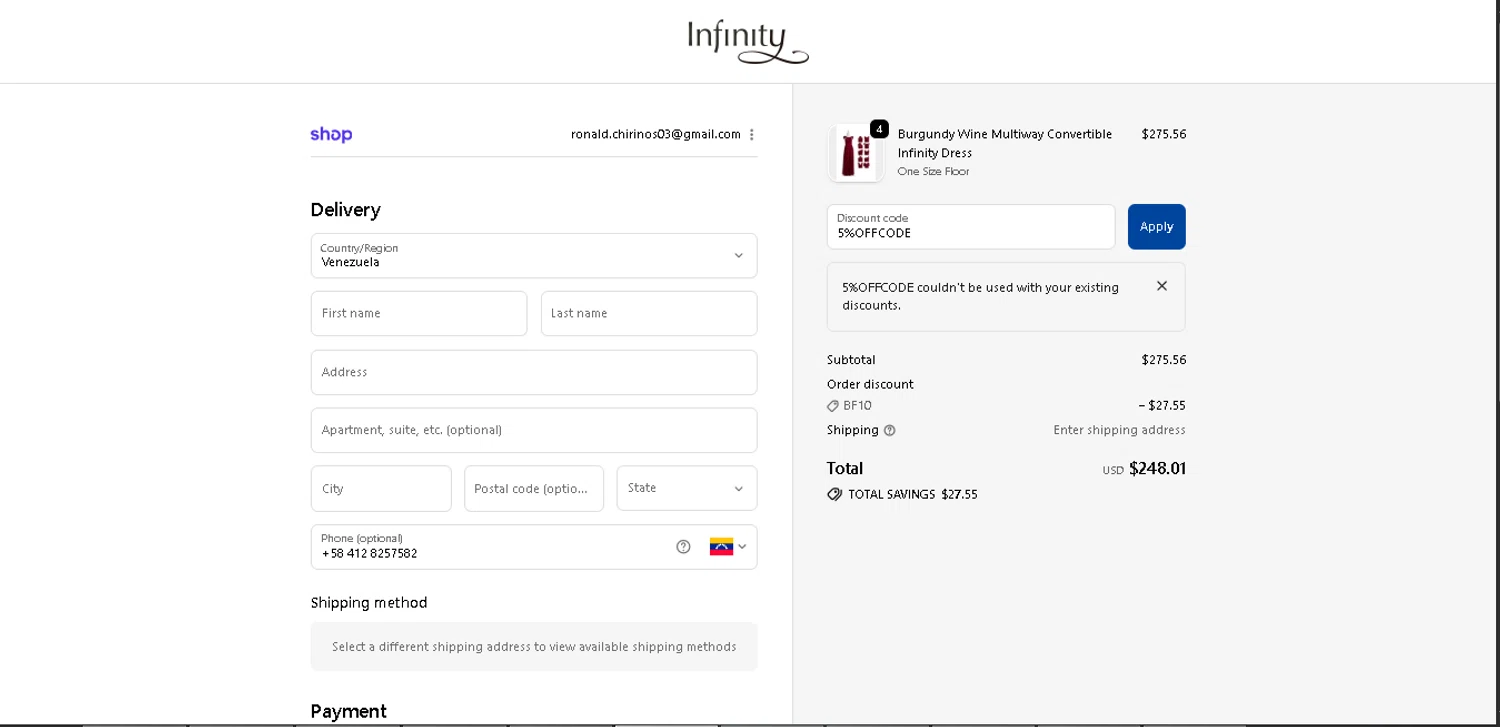Click the Payment heading
The image size is (1500, 727).
(348, 712)
